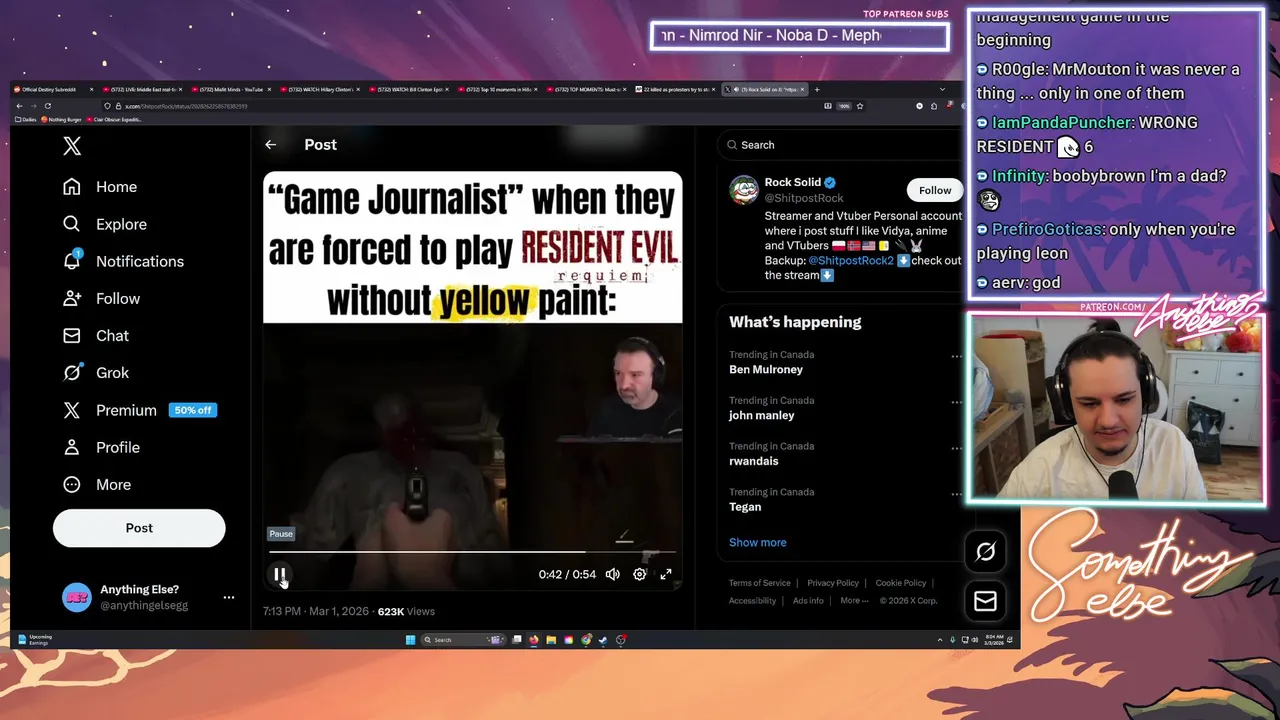
Task: Open Profile in the sidebar
Action: pos(101,447)
